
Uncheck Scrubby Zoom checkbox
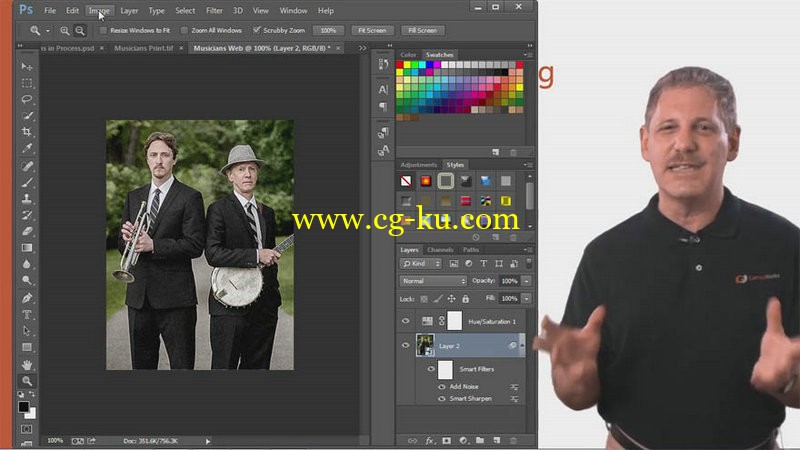[257, 31]
